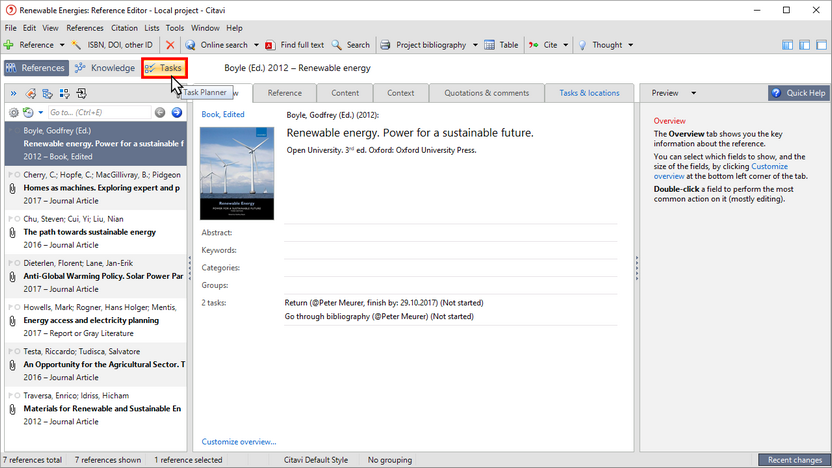Click the Project bibliography printer icon
The image size is (832, 468).
pyautogui.click(x=385, y=45)
